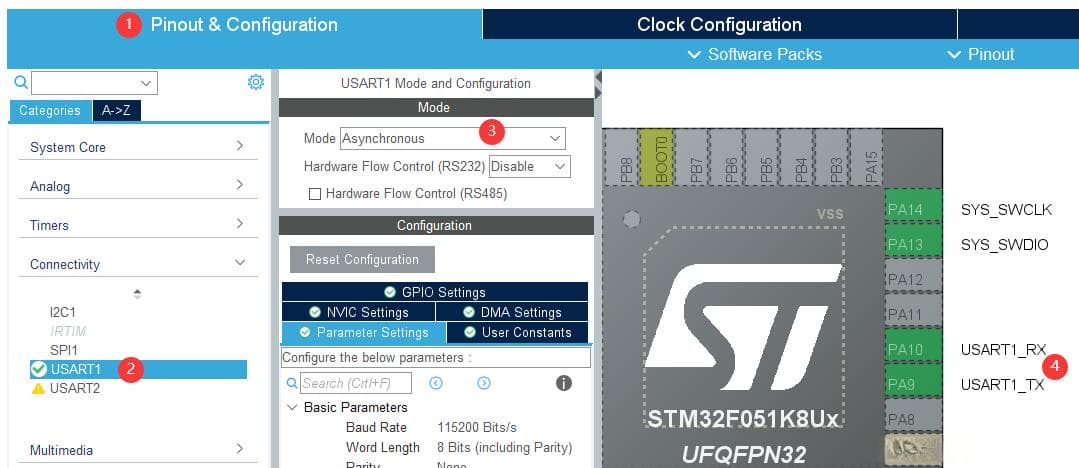Select pin PB6 on the chip

726,157
